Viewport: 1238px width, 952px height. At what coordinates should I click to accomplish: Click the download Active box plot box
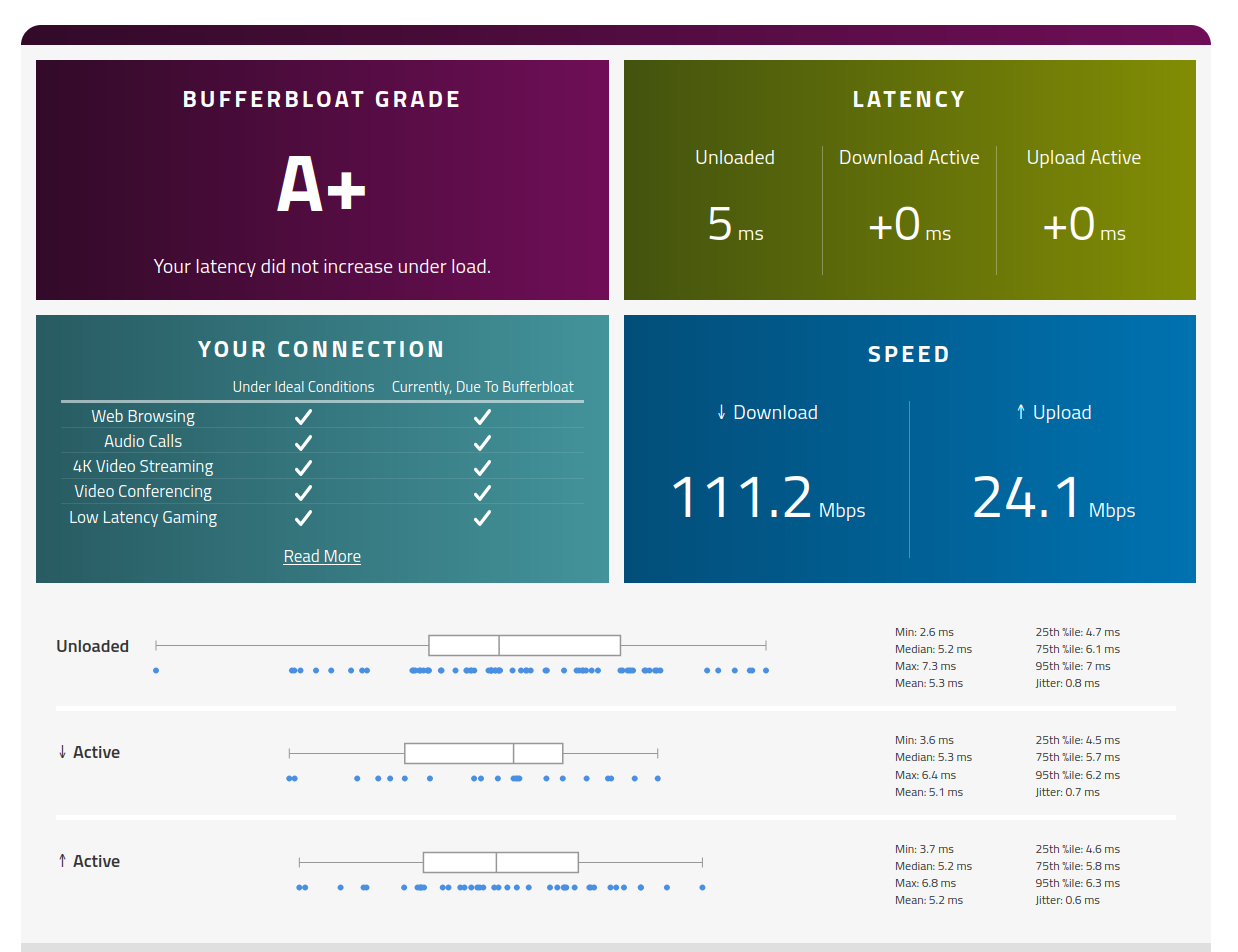[484, 753]
